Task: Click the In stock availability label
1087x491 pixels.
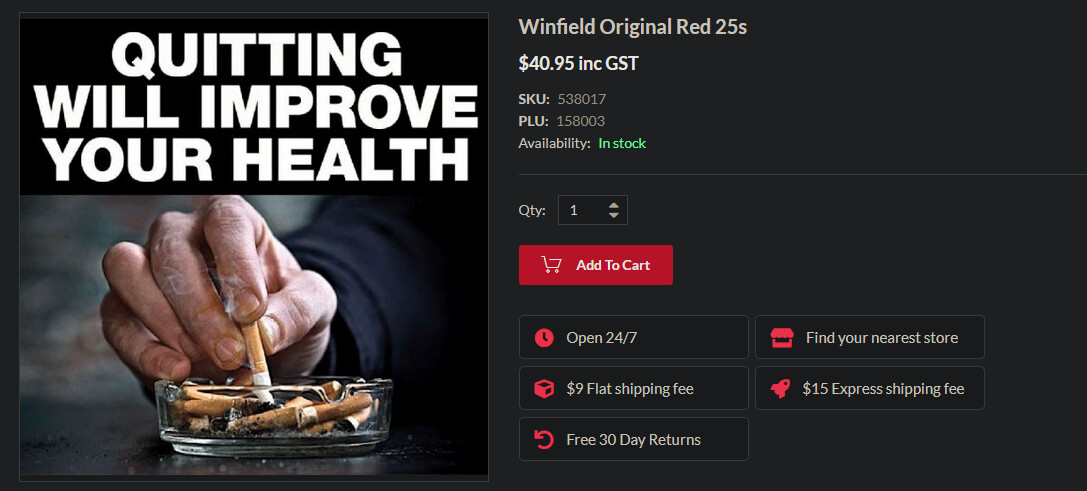Action: 622,144
